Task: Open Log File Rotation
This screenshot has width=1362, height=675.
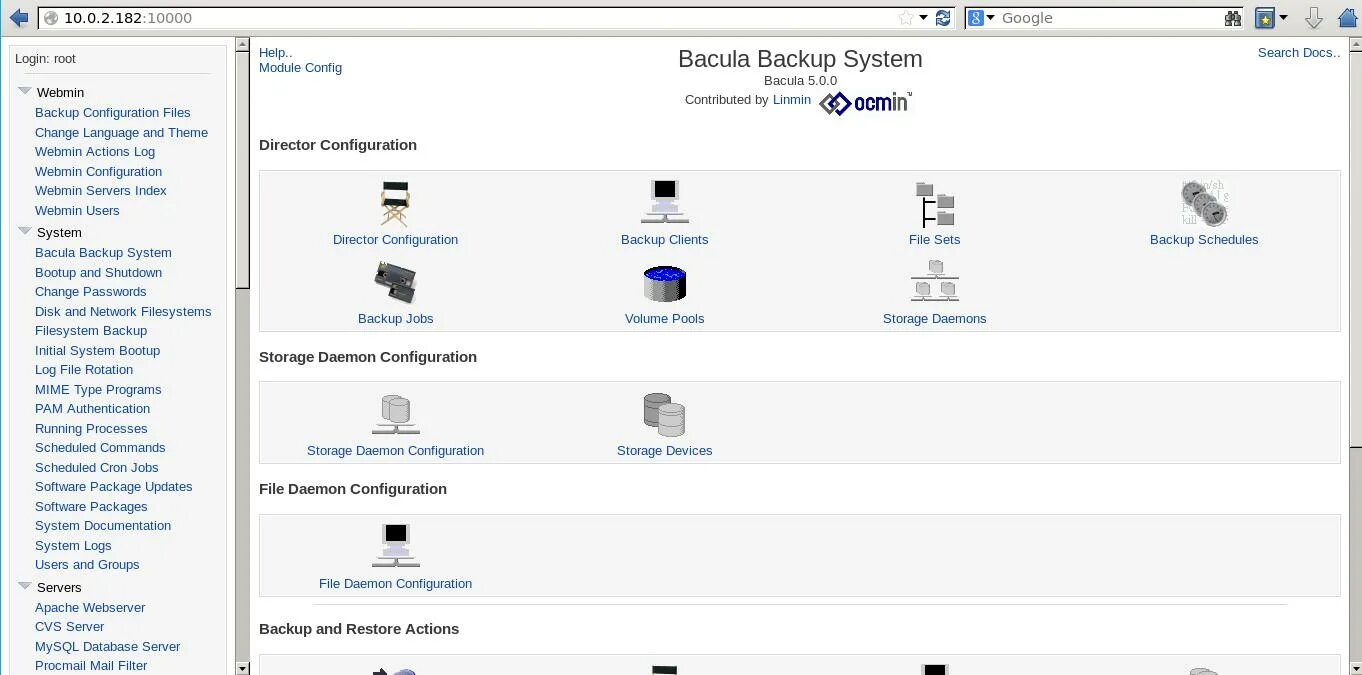Action: click(84, 370)
